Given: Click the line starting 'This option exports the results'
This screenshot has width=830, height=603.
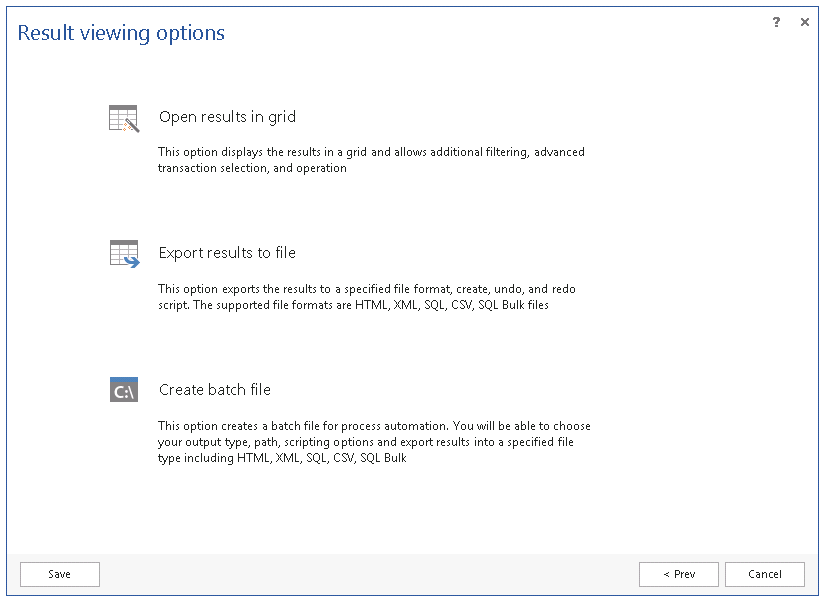Looking at the screenshot, I should (366, 289).
